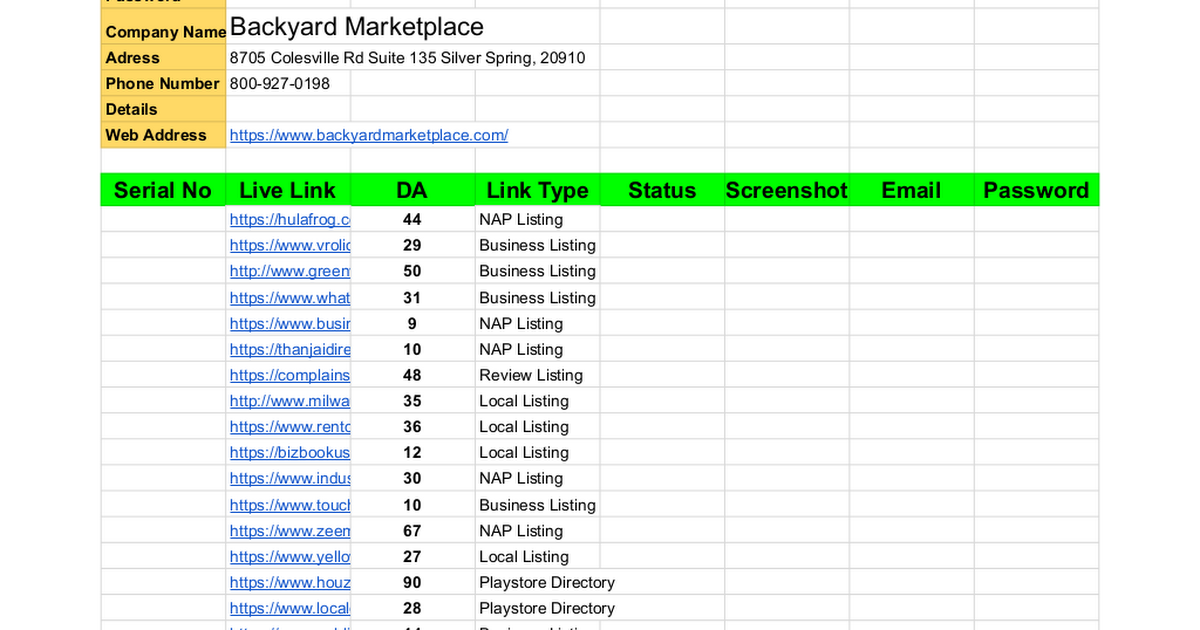This screenshot has width=1200, height=630.
Task: Open the complains live link
Action: click(290, 375)
